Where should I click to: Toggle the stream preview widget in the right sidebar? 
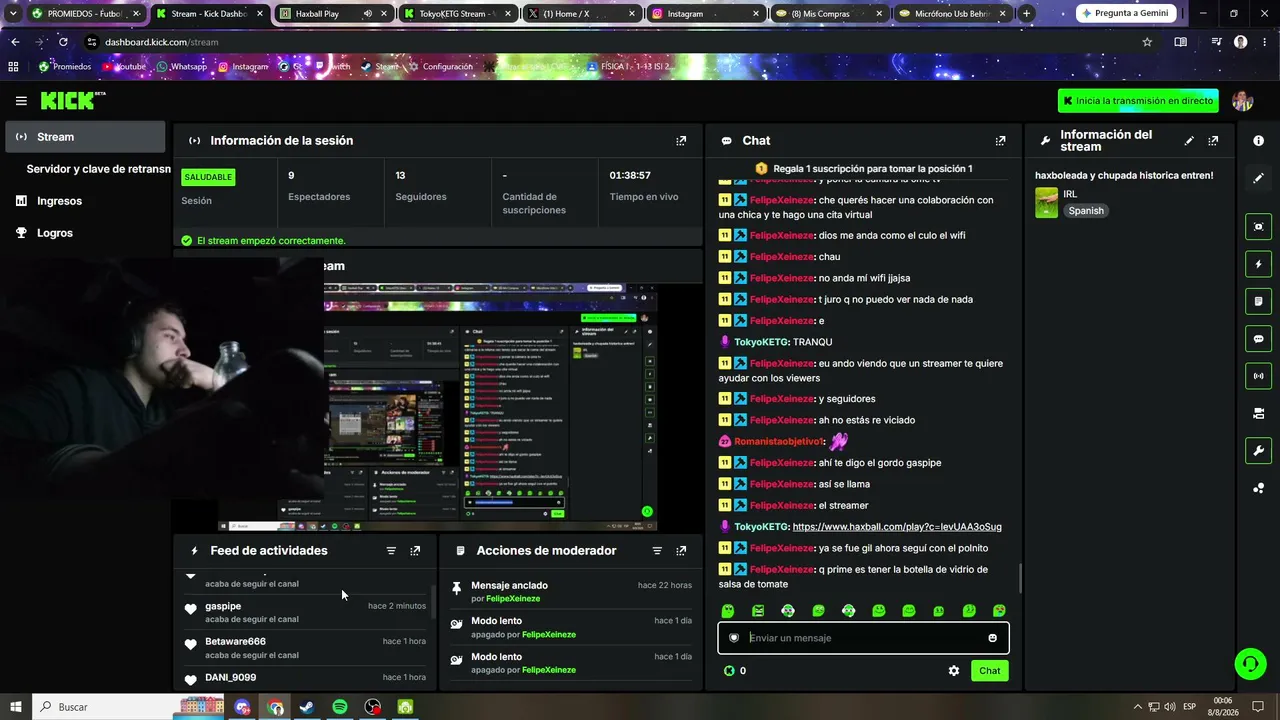point(1258,227)
